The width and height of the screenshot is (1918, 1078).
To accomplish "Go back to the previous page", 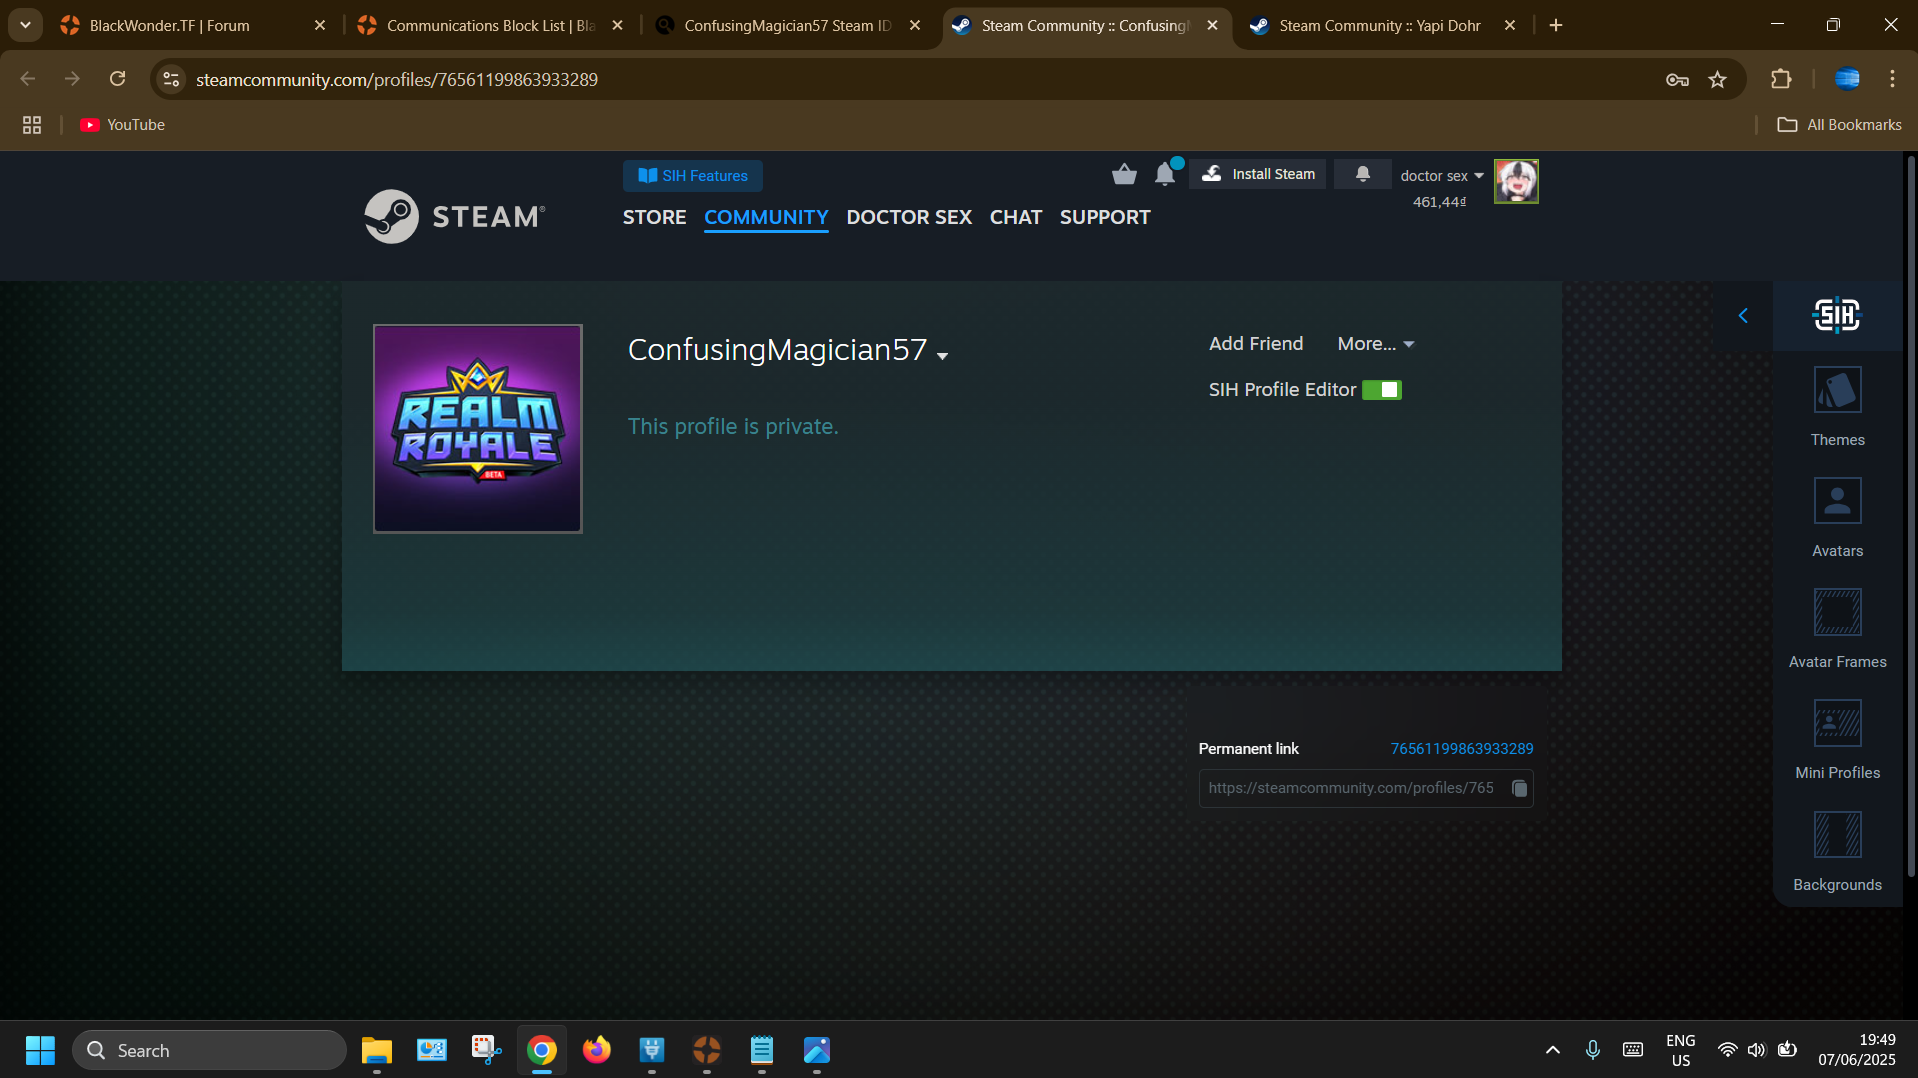I will coord(28,79).
